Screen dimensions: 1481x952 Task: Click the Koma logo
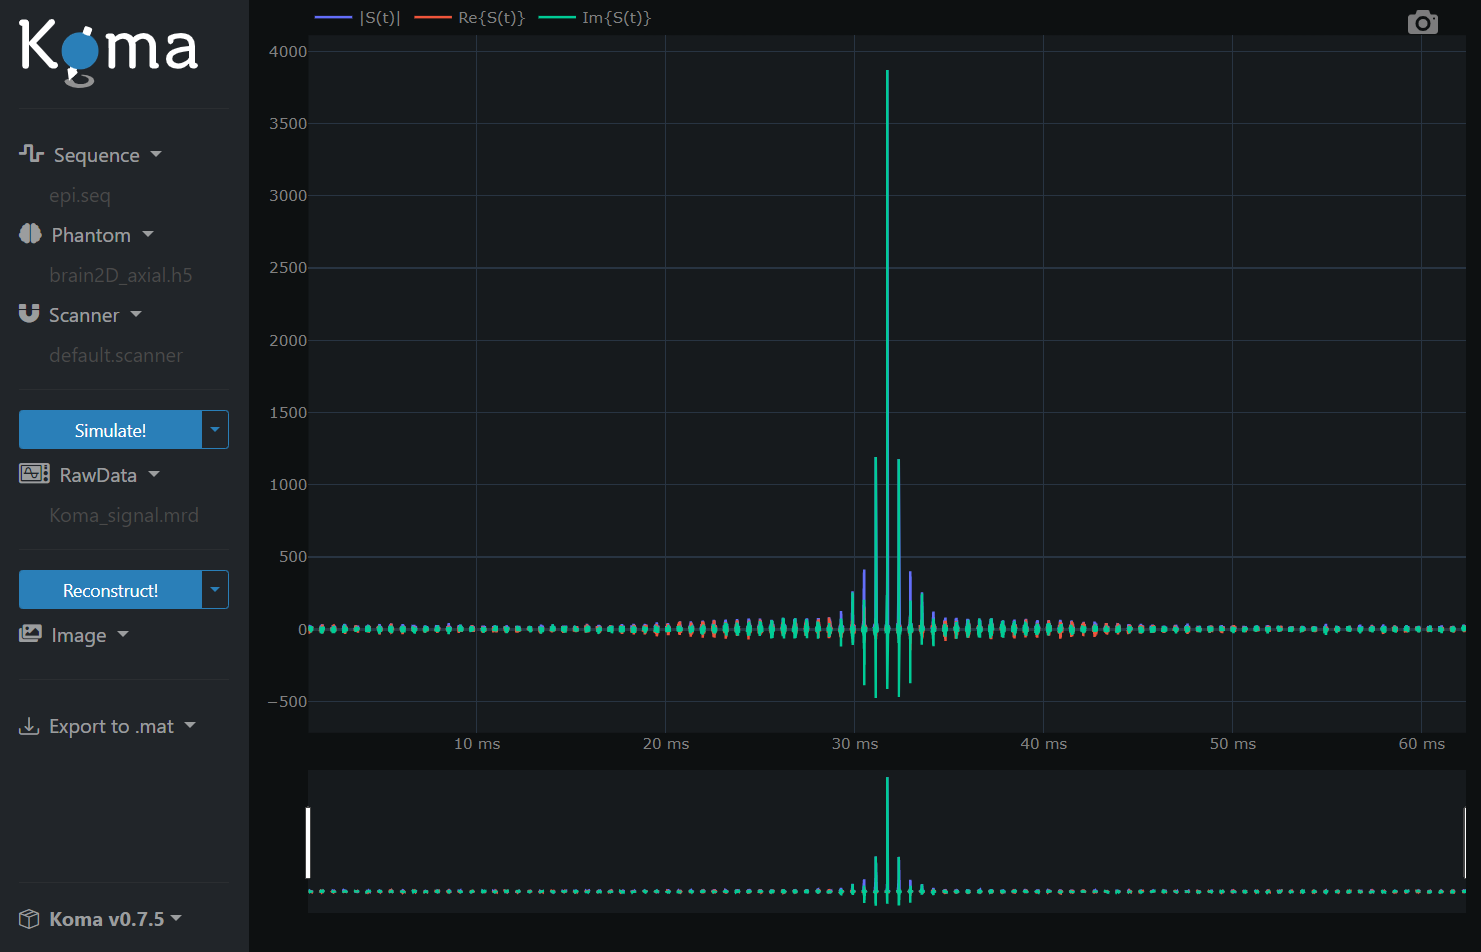(108, 50)
